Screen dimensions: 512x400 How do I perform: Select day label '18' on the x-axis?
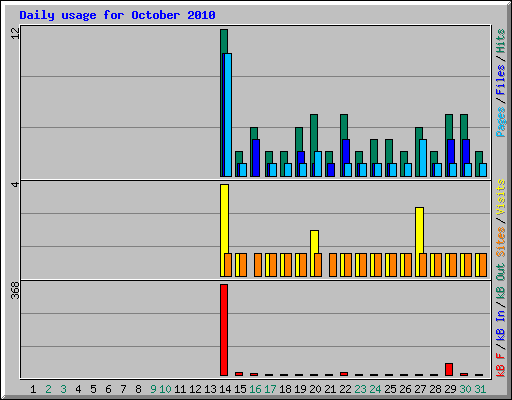[285, 389]
